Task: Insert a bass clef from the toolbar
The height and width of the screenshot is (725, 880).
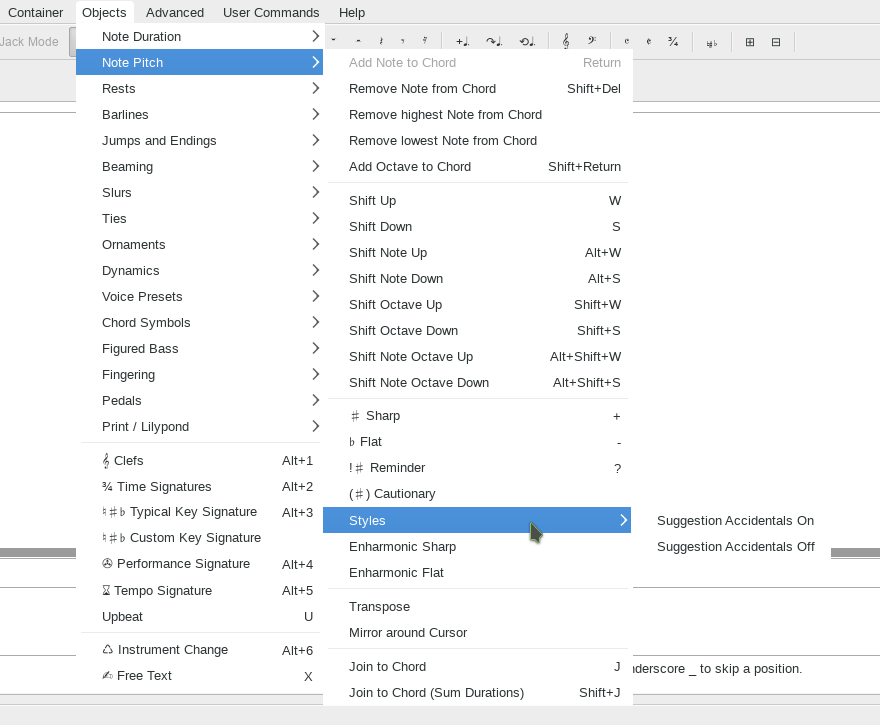Action: tap(592, 42)
